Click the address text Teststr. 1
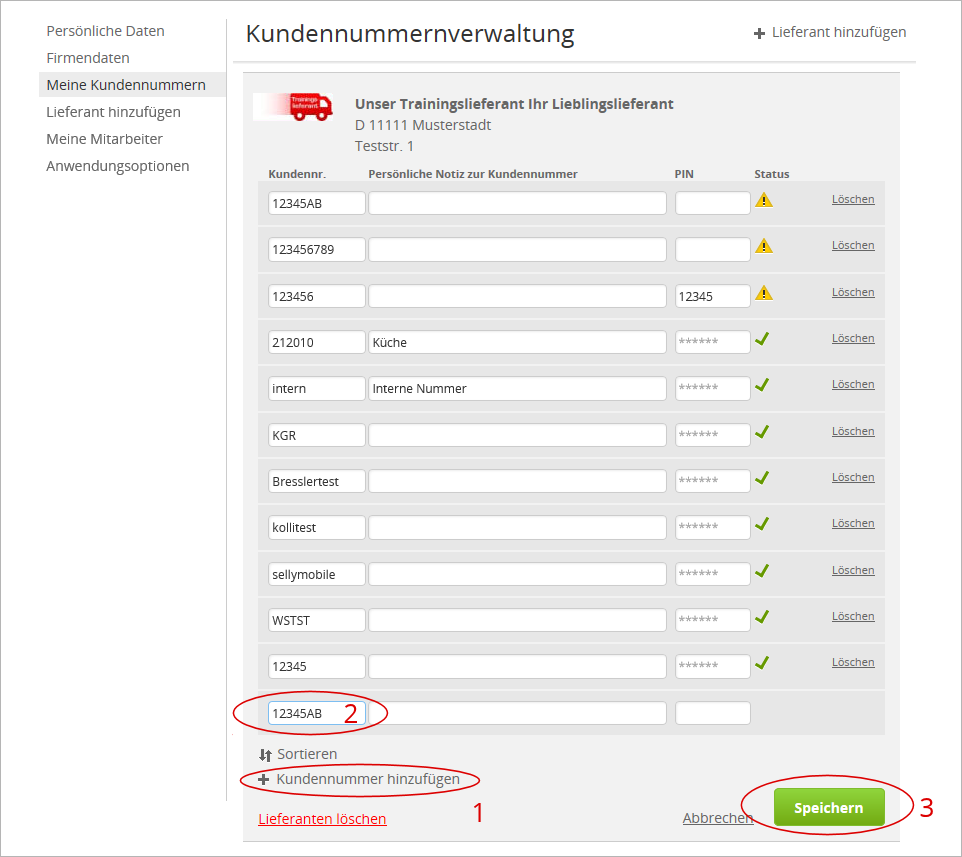Image resolution: width=962 pixels, height=857 pixels. [384, 146]
